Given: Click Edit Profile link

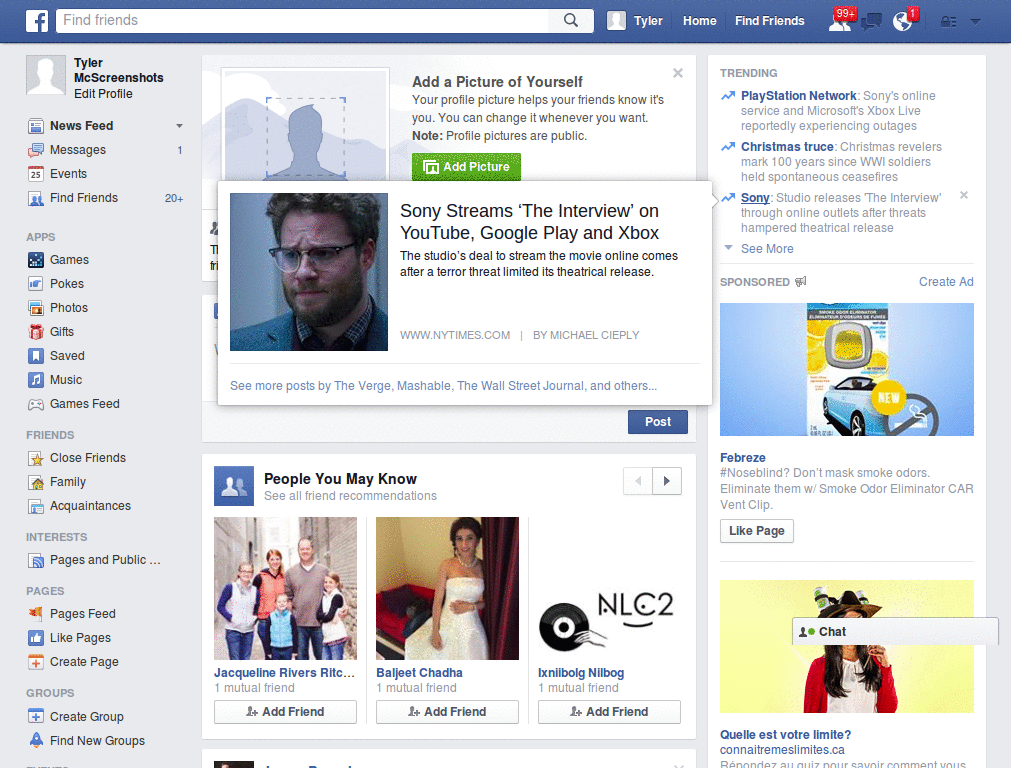Looking at the screenshot, I should coord(103,94).
